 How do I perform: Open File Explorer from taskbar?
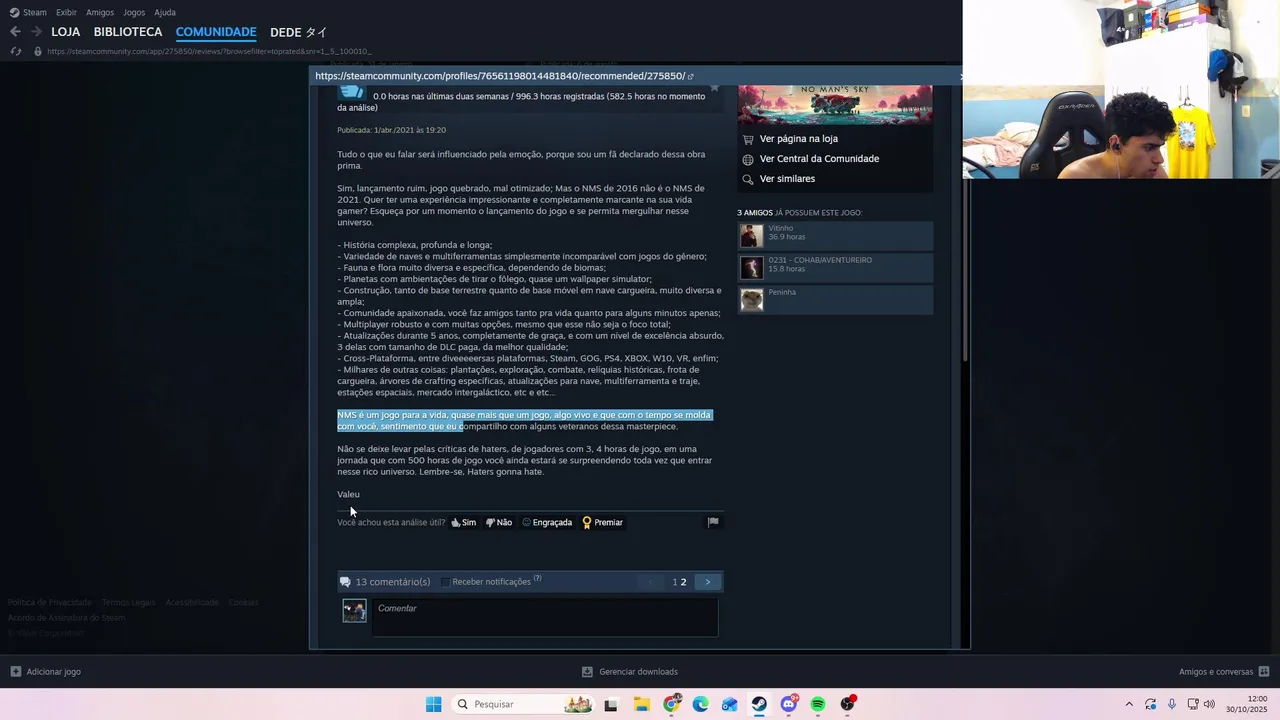point(641,704)
